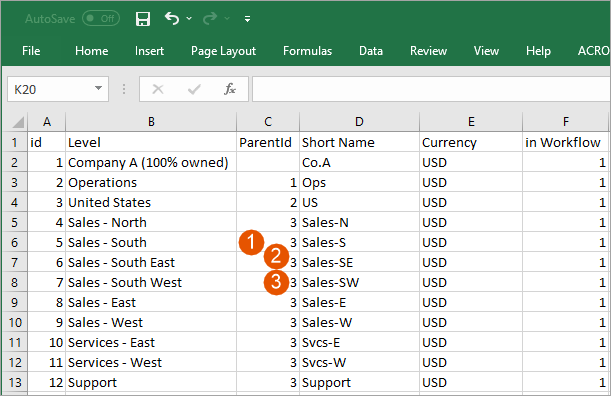Select column C header
Image resolution: width=611 pixels, height=396 pixels.
268,122
